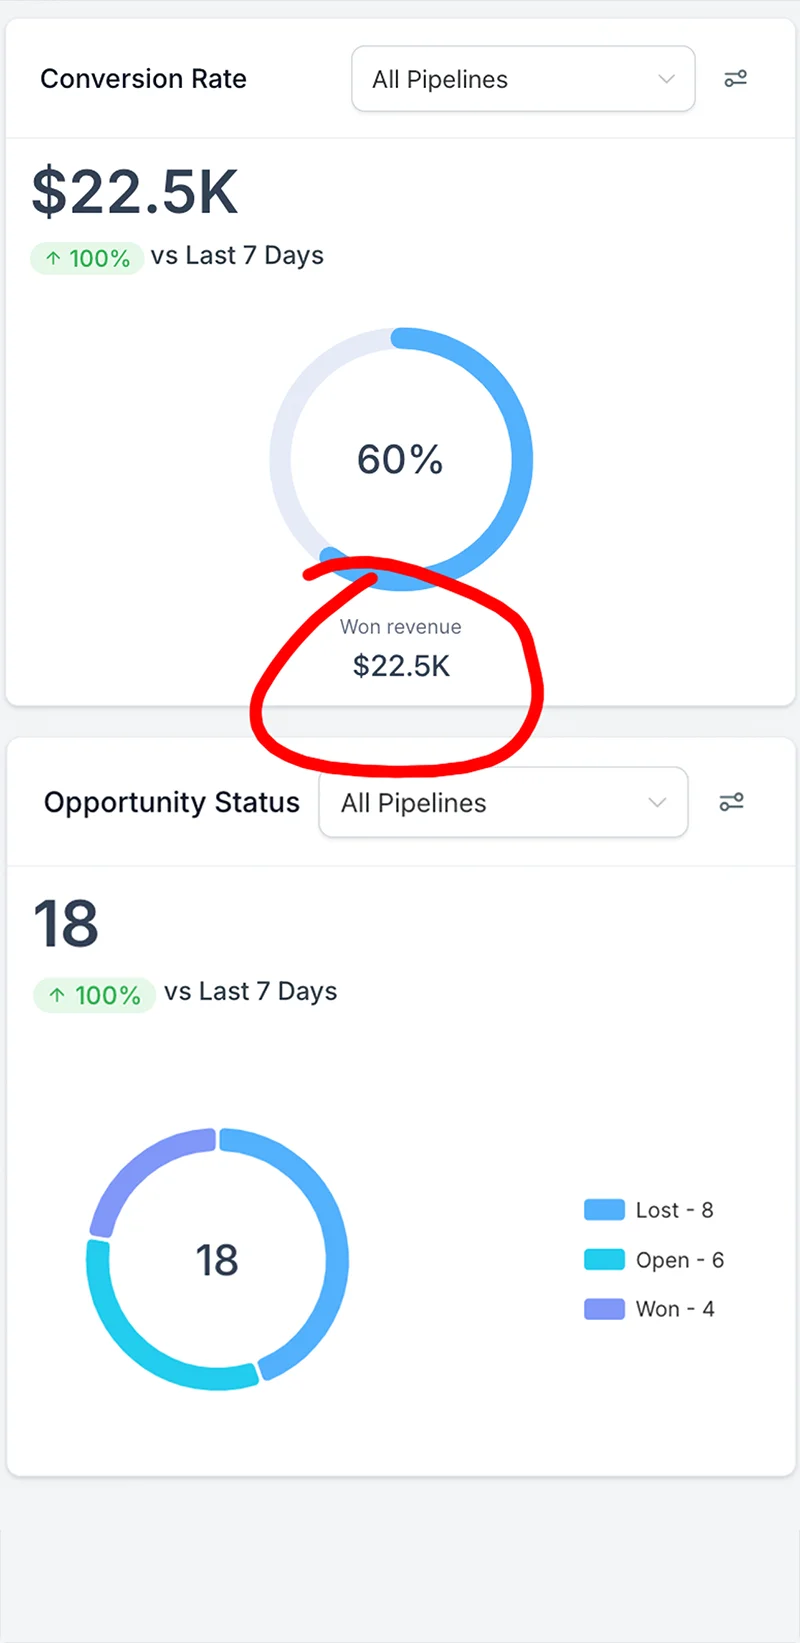This screenshot has width=800, height=1643.
Task: Toggle the 'Lost - 8' legend label
Action: click(674, 1210)
